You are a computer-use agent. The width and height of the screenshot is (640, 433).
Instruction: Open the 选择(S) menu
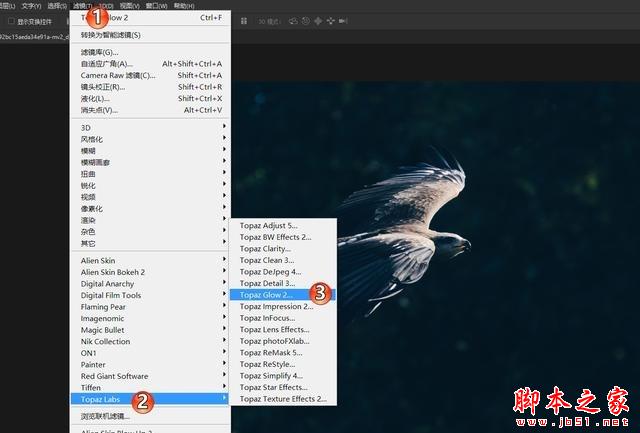click(x=57, y=6)
